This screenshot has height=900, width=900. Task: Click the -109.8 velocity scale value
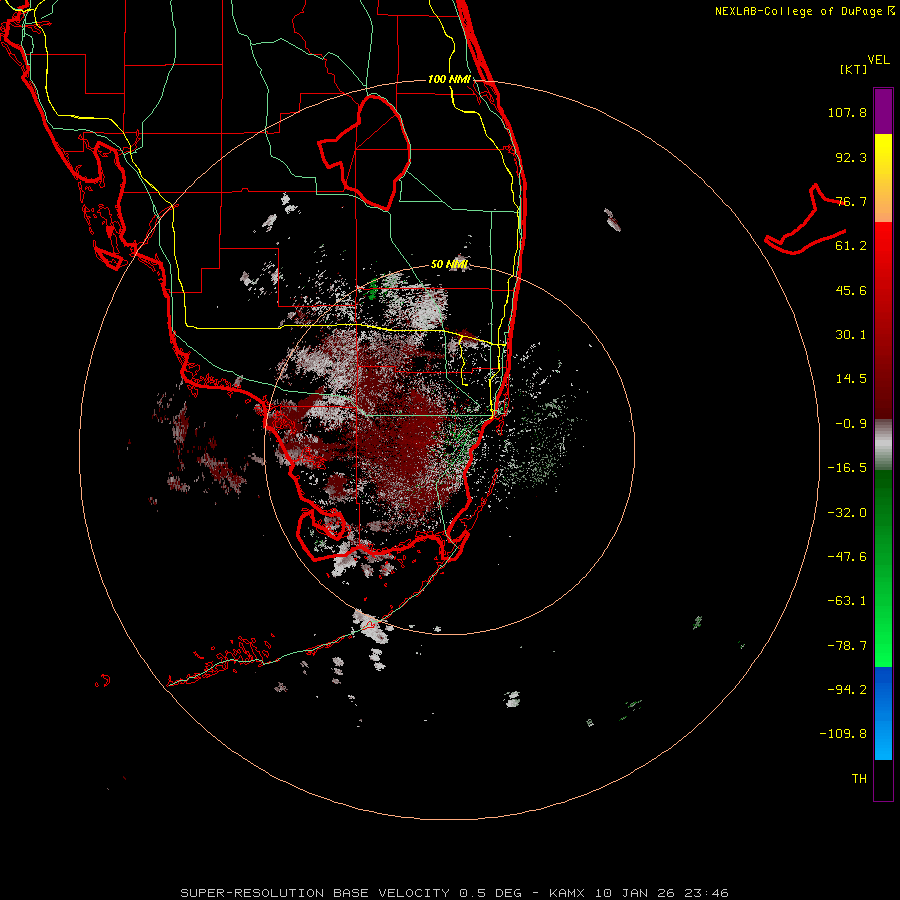(x=843, y=734)
